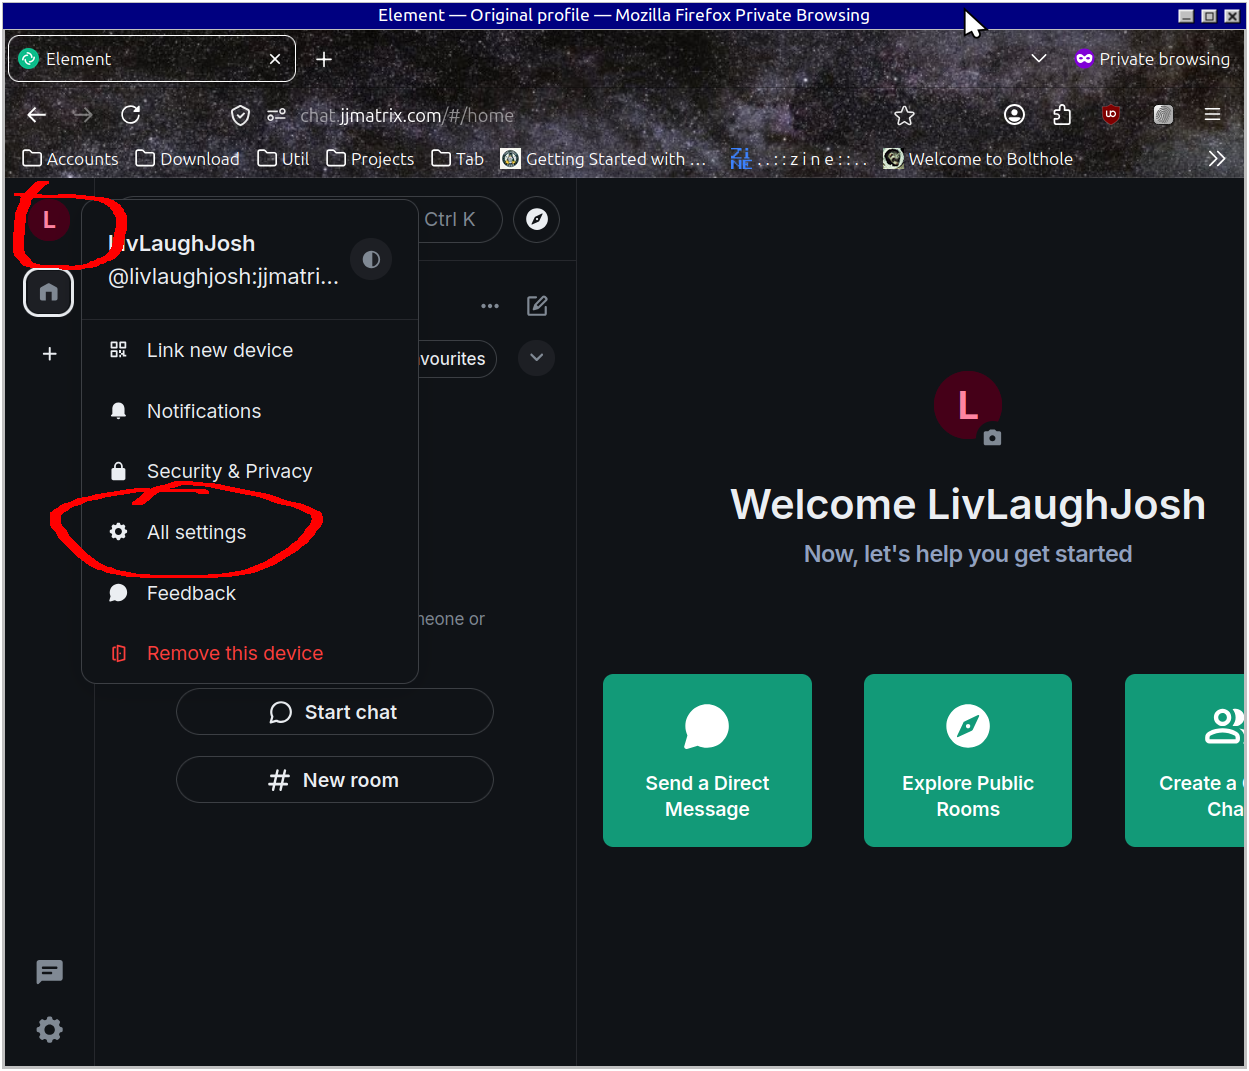Select the Element tab

pyautogui.click(x=152, y=59)
